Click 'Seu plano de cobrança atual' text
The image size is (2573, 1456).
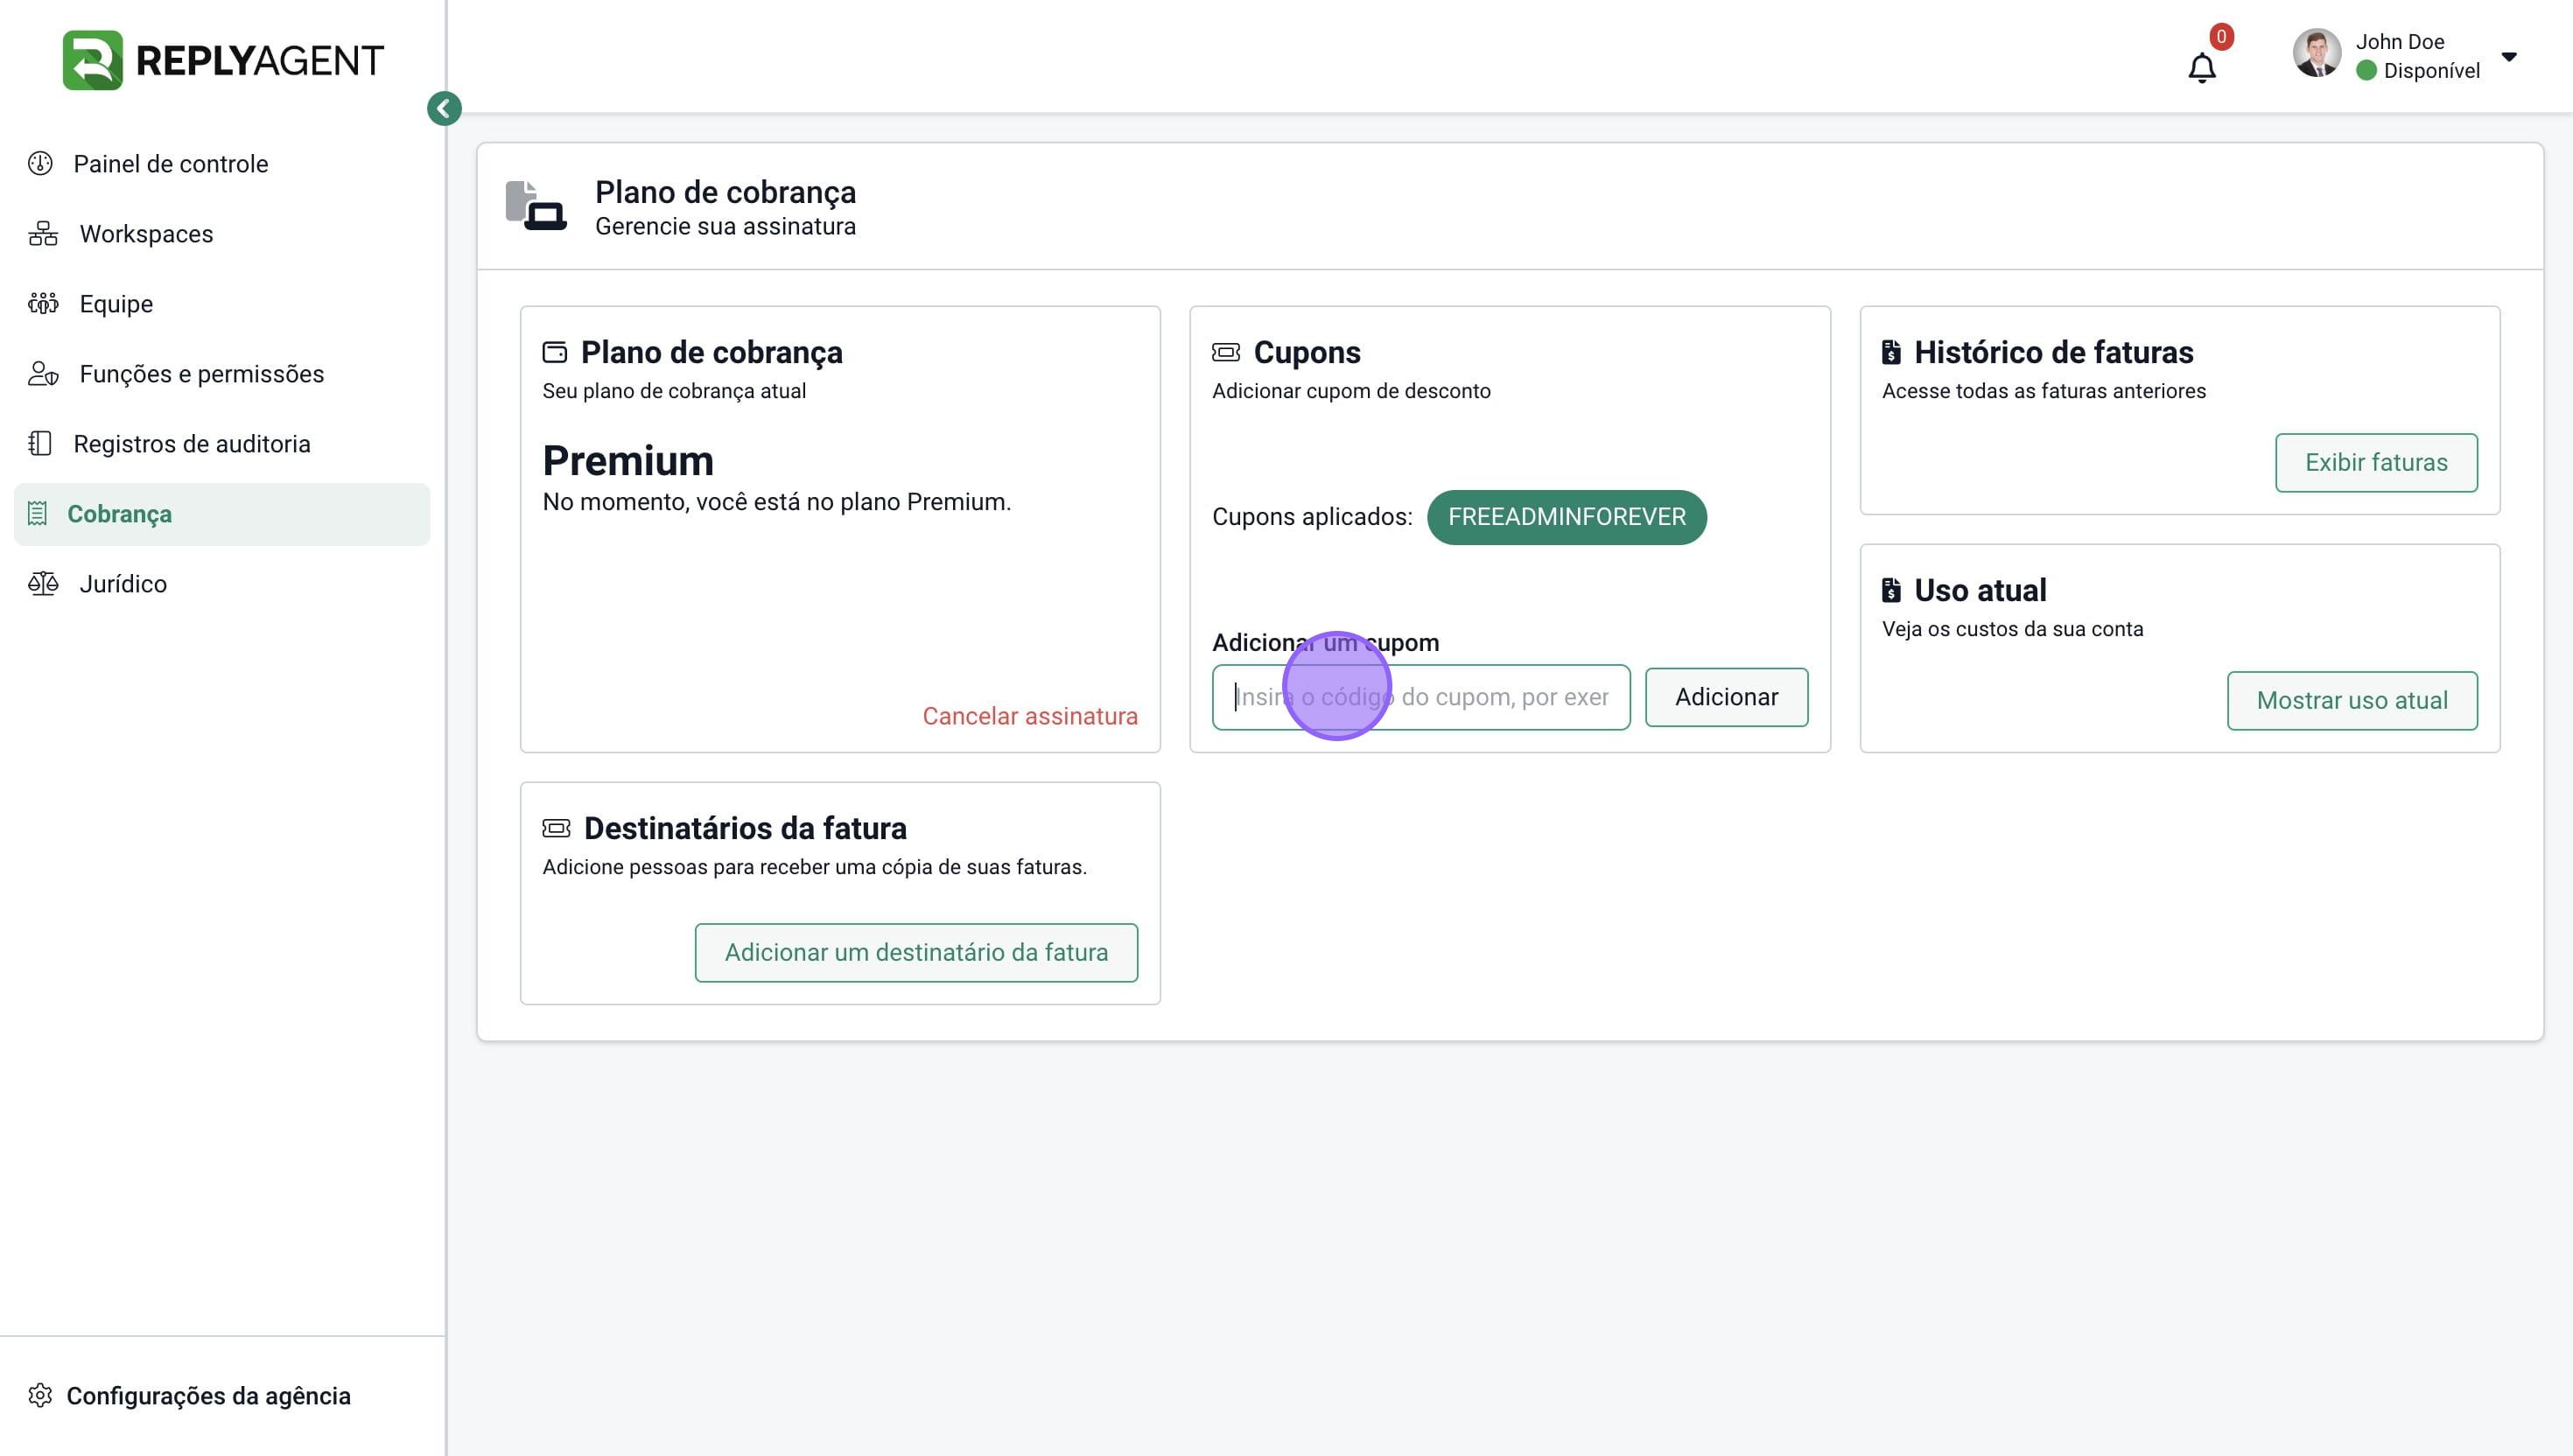click(674, 391)
